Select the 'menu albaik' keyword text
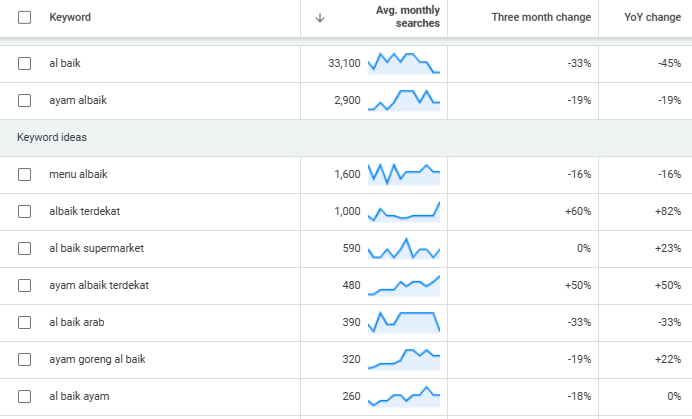Image resolution: width=692 pixels, height=419 pixels. [78, 174]
